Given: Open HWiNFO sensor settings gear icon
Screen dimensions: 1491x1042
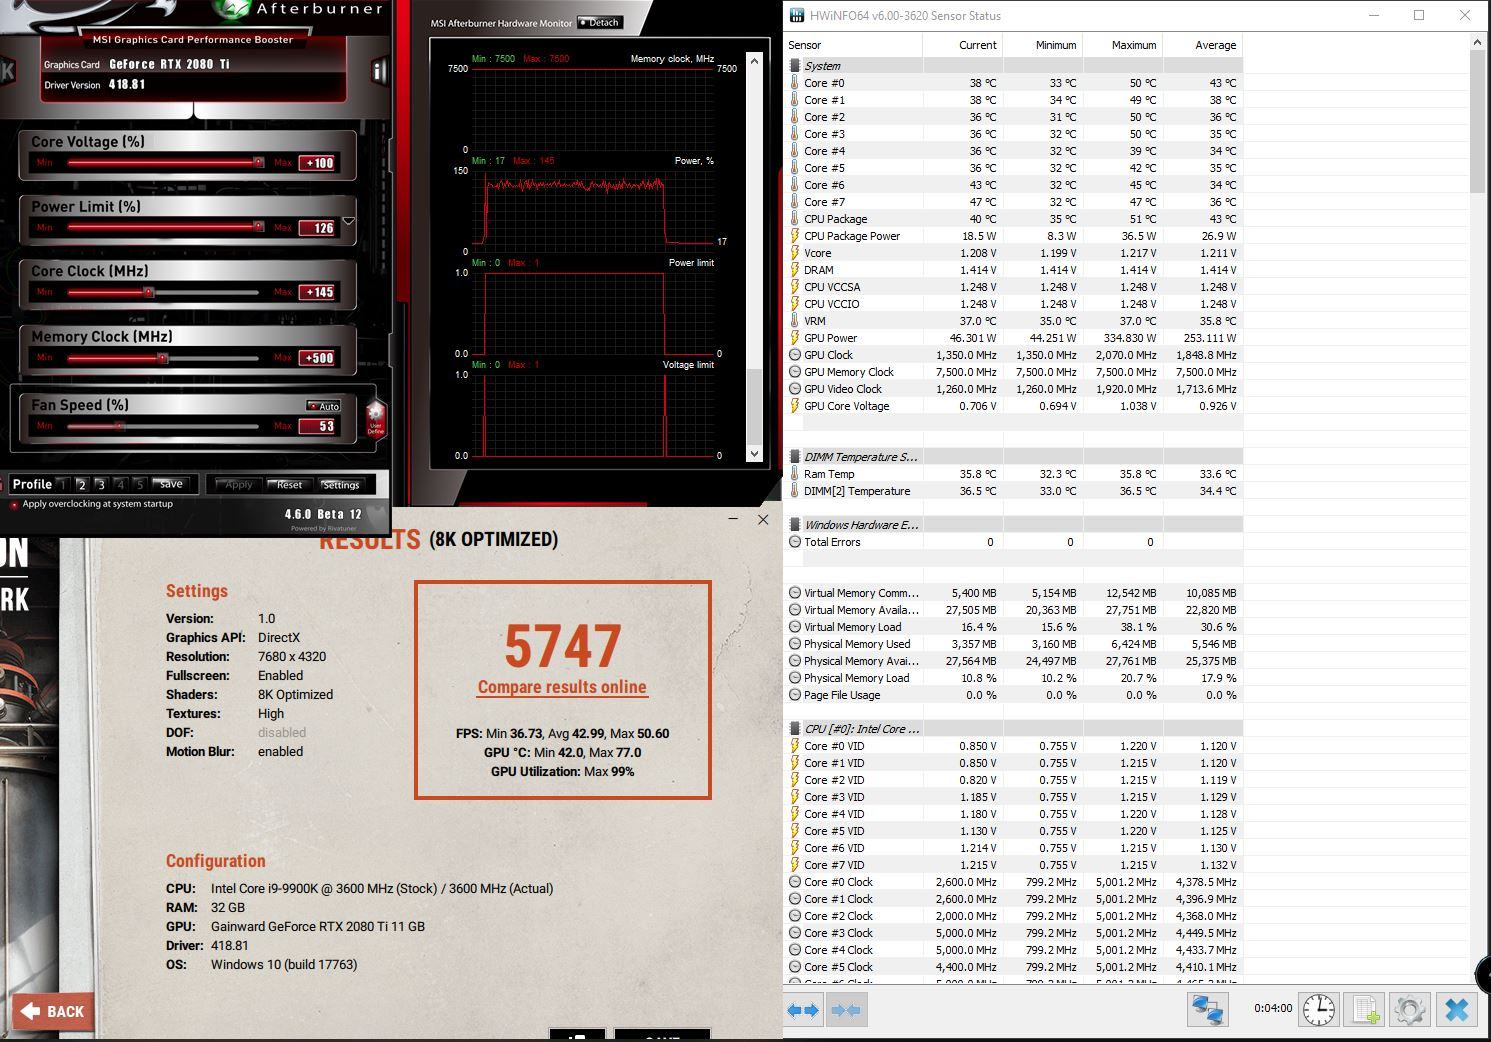Looking at the screenshot, I should [x=1410, y=1010].
